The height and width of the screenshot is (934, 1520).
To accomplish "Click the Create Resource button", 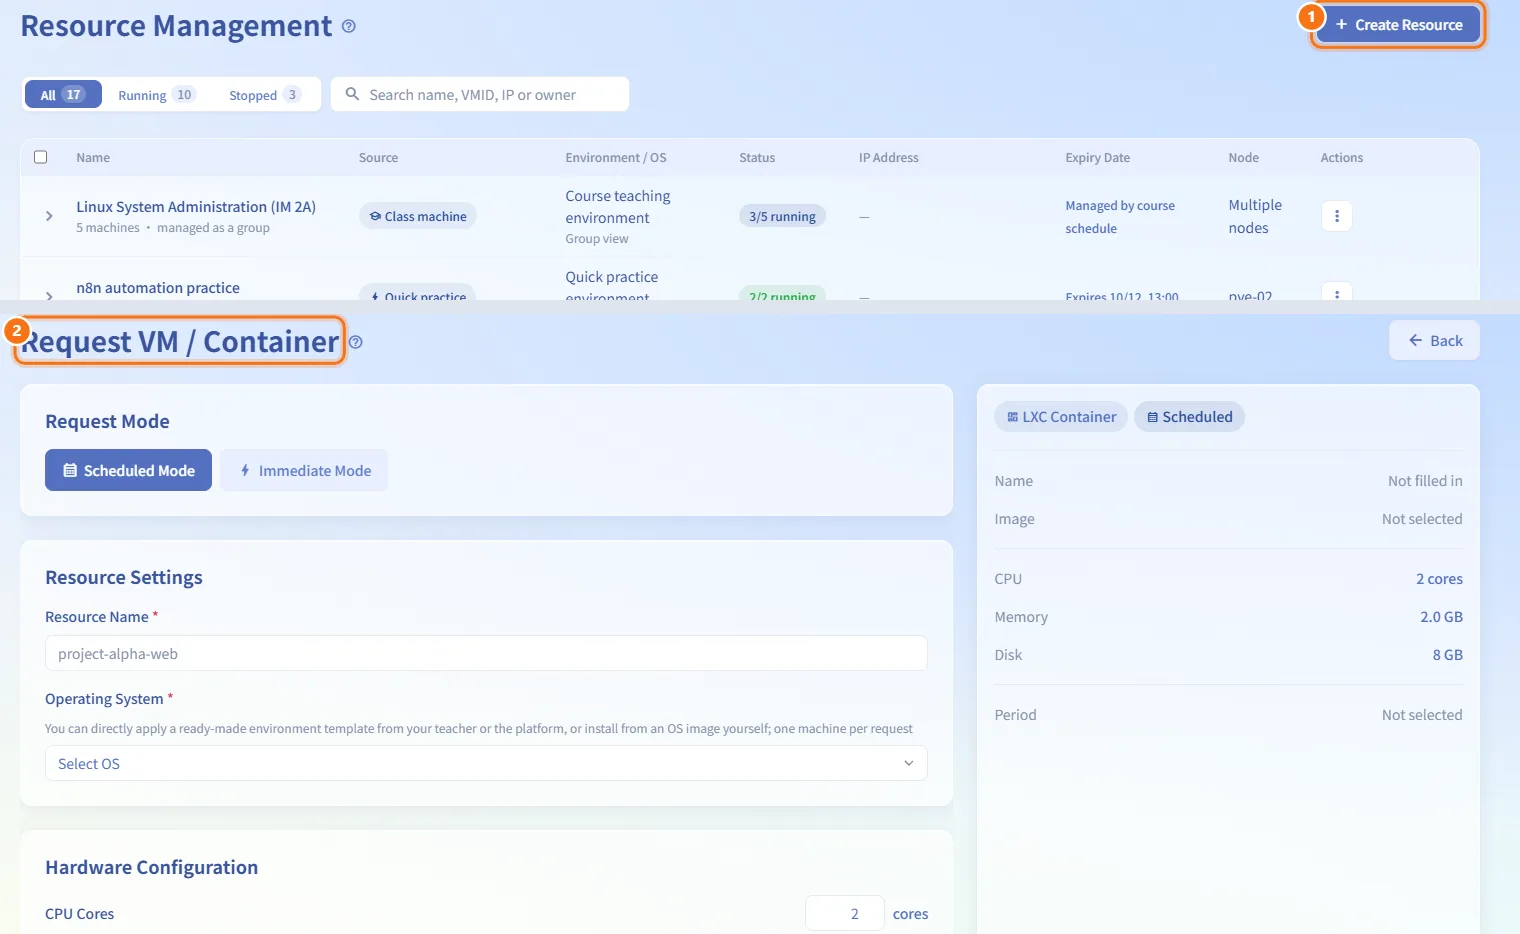I will (x=1398, y=25).
